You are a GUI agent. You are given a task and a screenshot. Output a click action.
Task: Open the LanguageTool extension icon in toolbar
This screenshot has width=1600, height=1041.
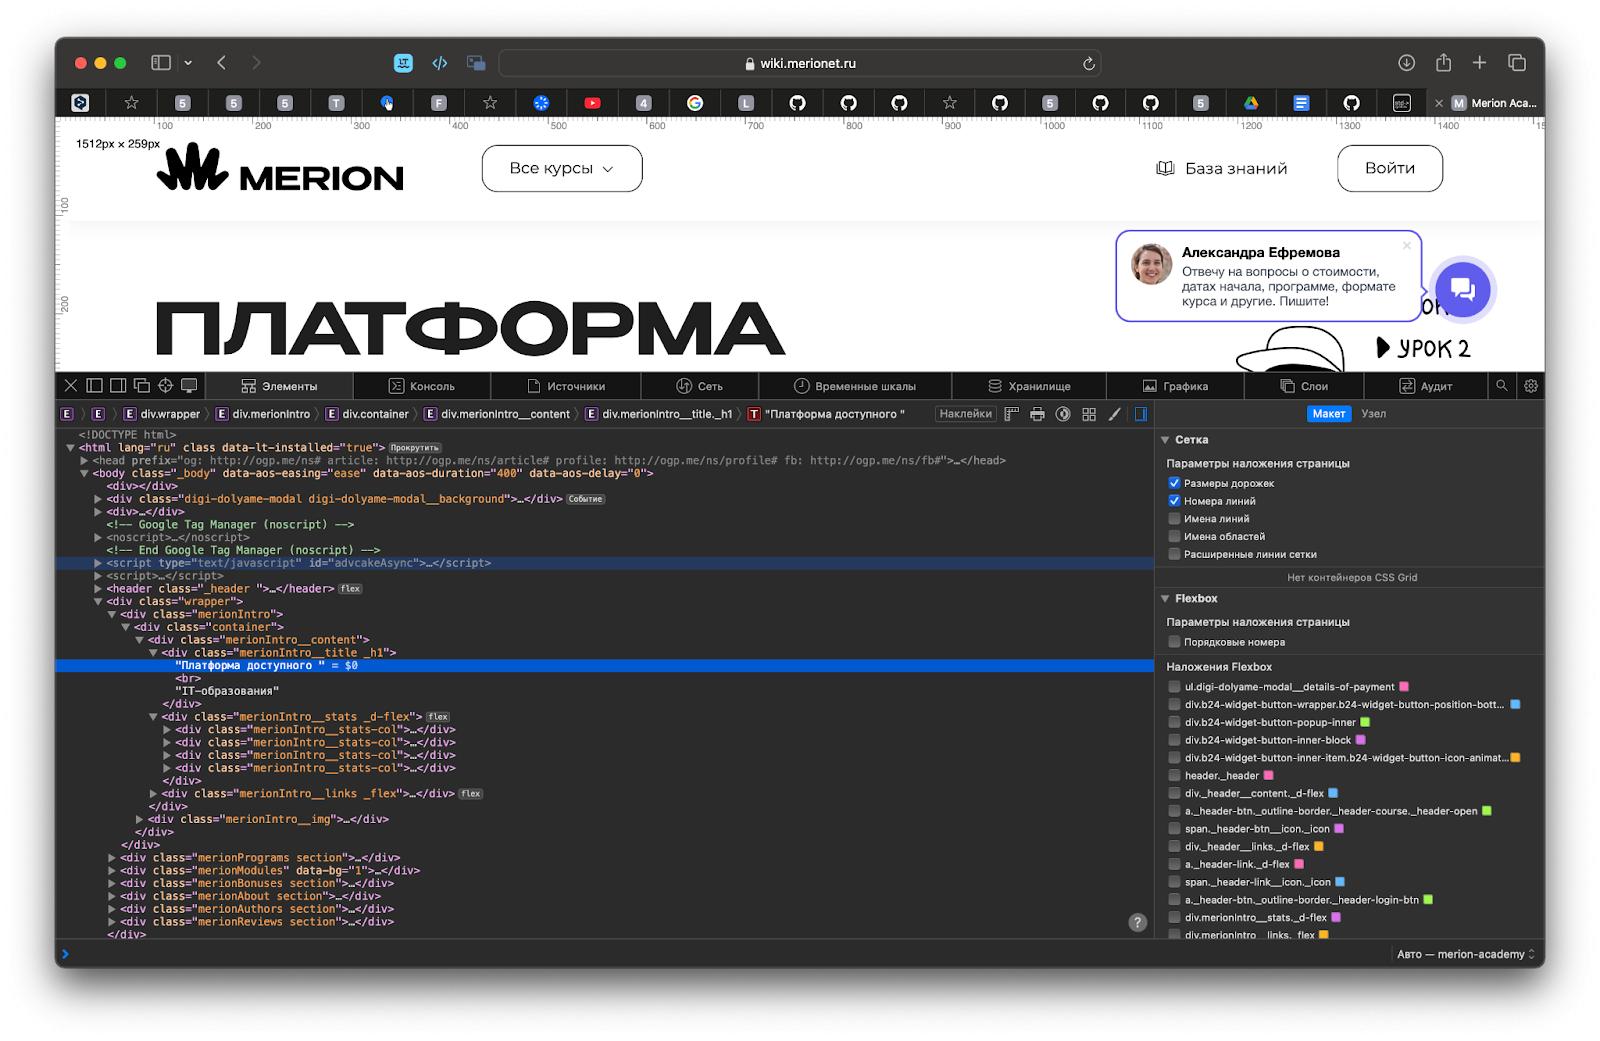point(403,63)
